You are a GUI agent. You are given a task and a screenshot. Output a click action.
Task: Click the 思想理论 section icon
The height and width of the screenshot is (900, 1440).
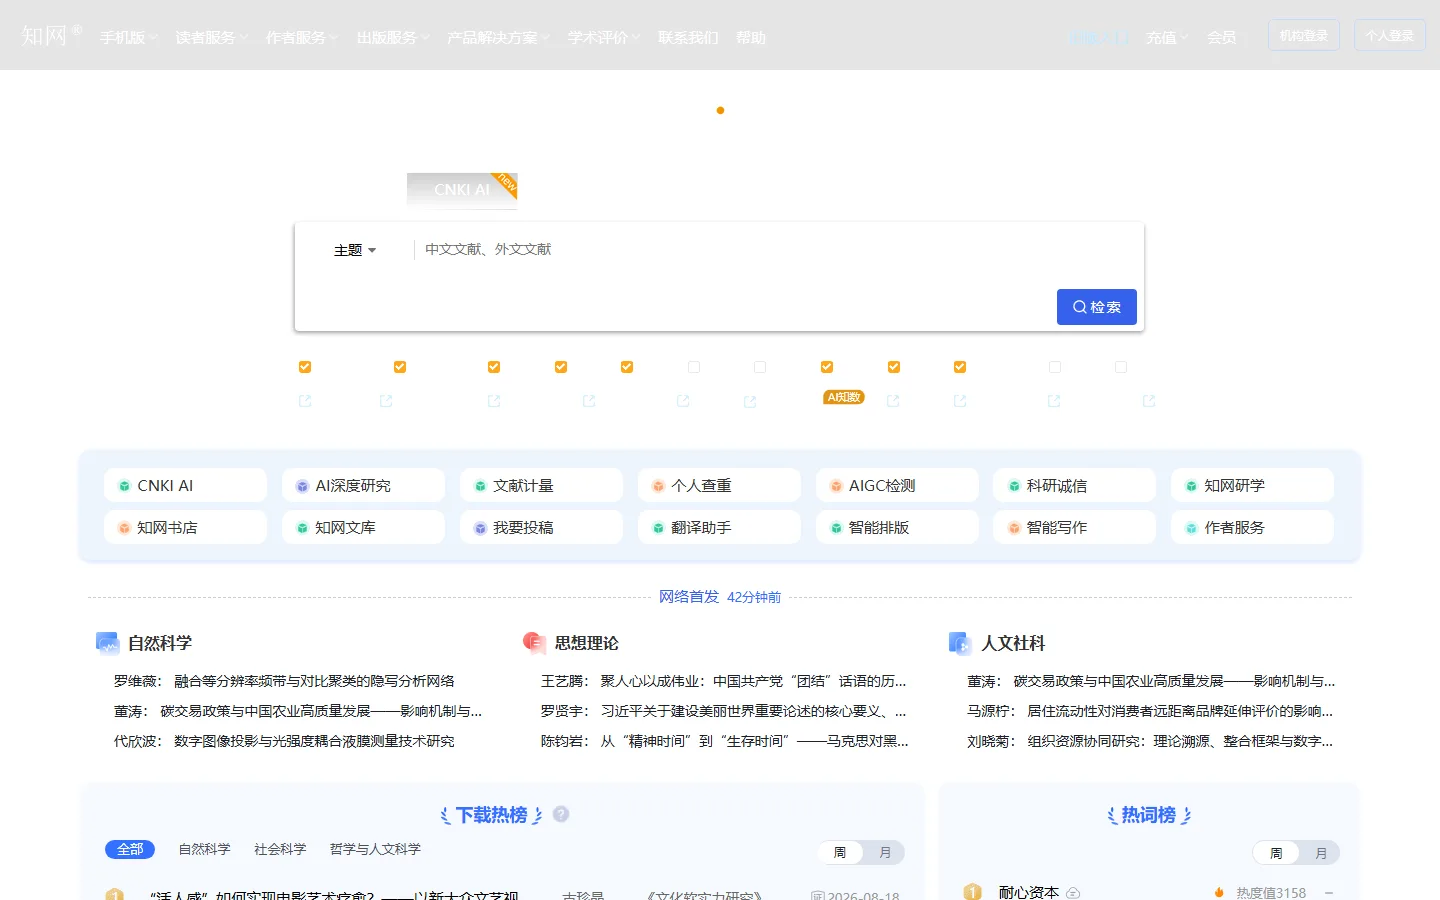(x=534, y=643)
